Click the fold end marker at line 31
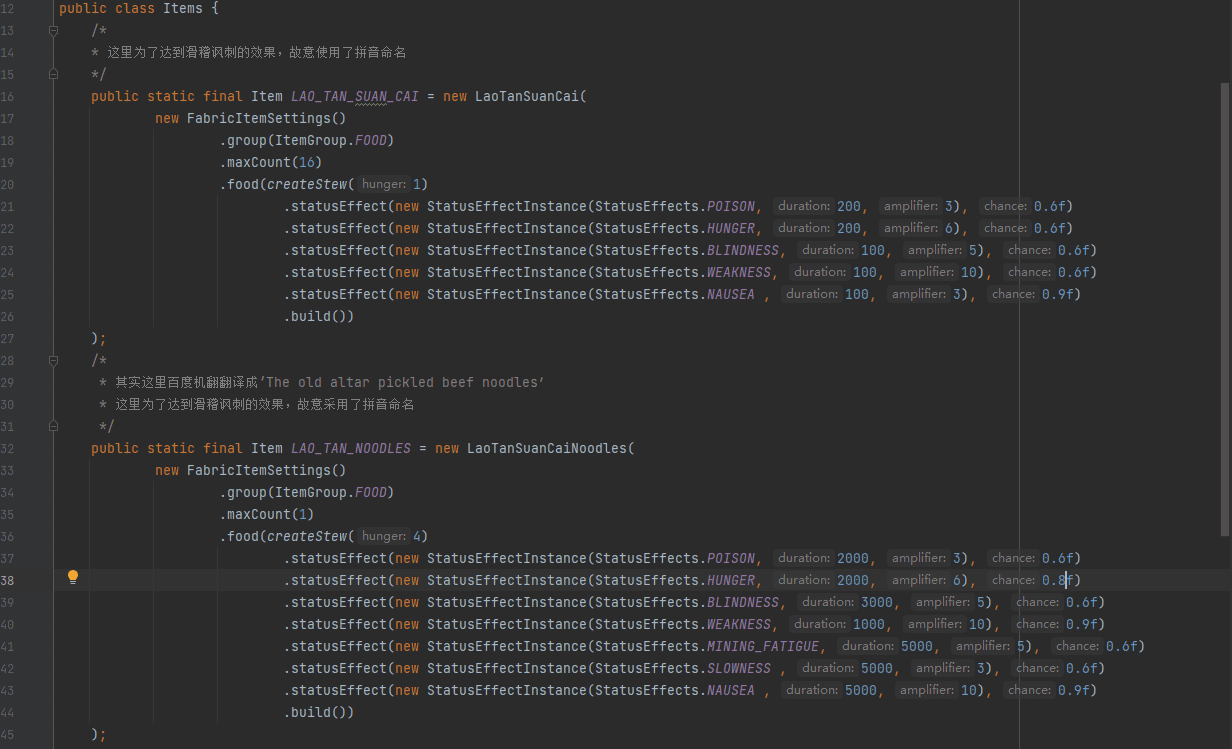 [x=54, y=427]
